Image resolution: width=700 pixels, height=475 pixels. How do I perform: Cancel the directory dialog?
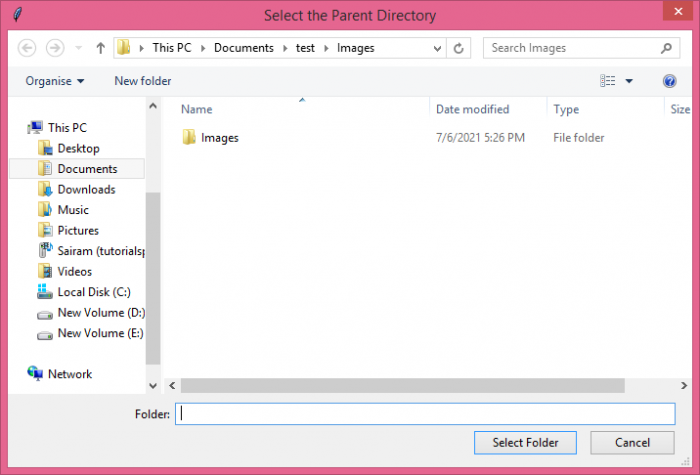point(632,442)
